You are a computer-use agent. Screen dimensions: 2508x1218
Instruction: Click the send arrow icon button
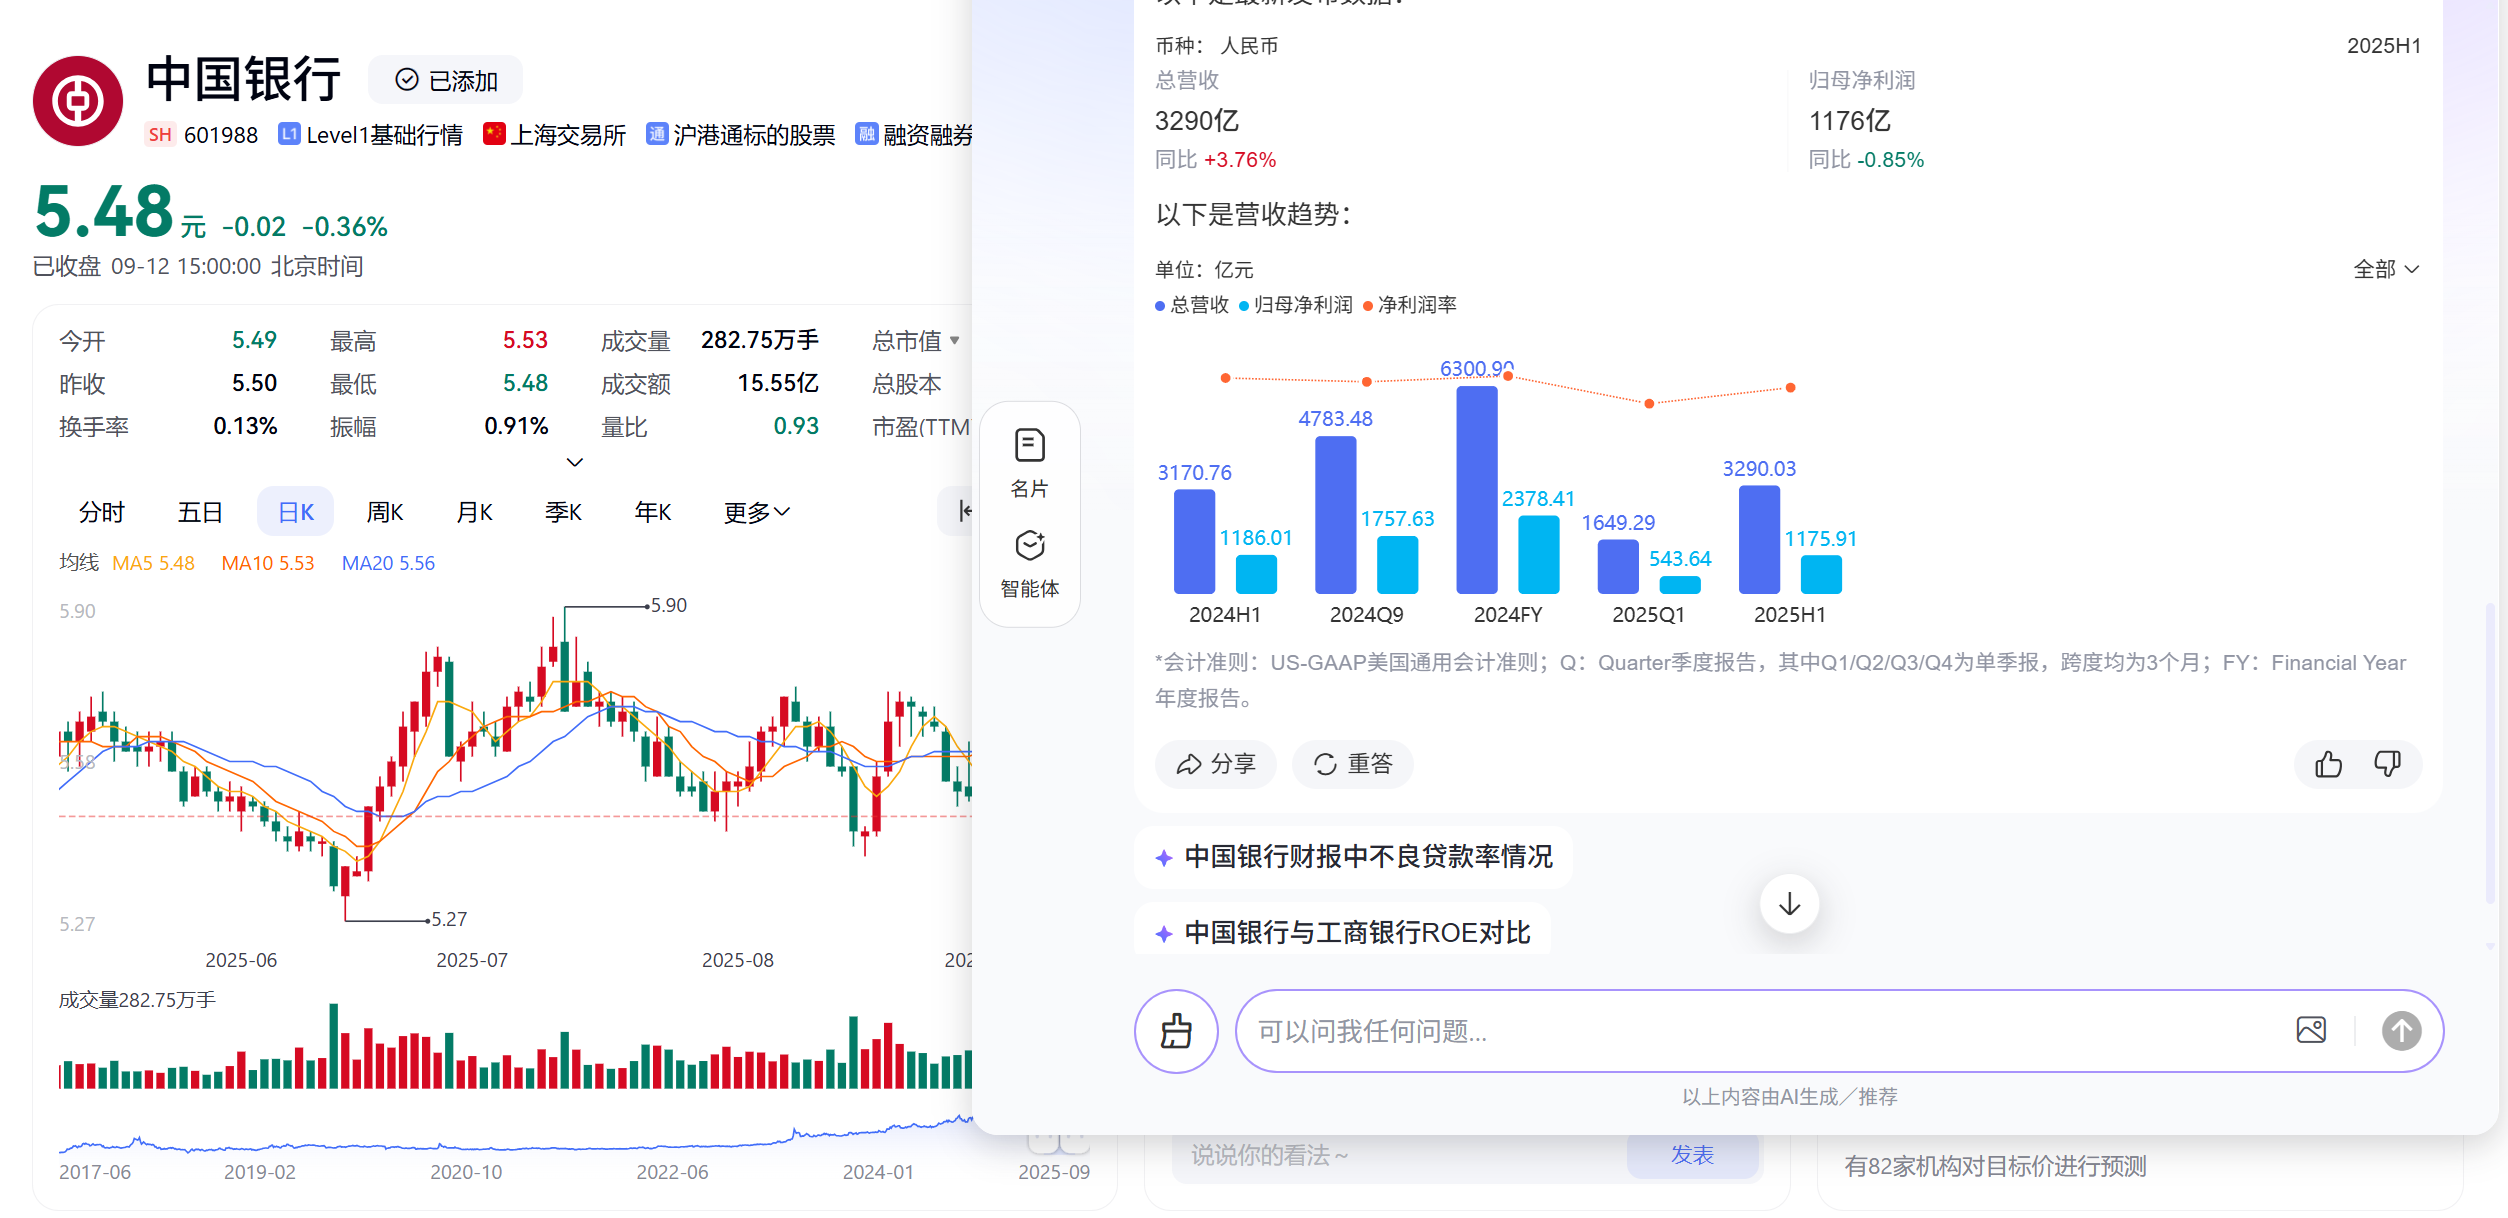pos(2401,1030)
